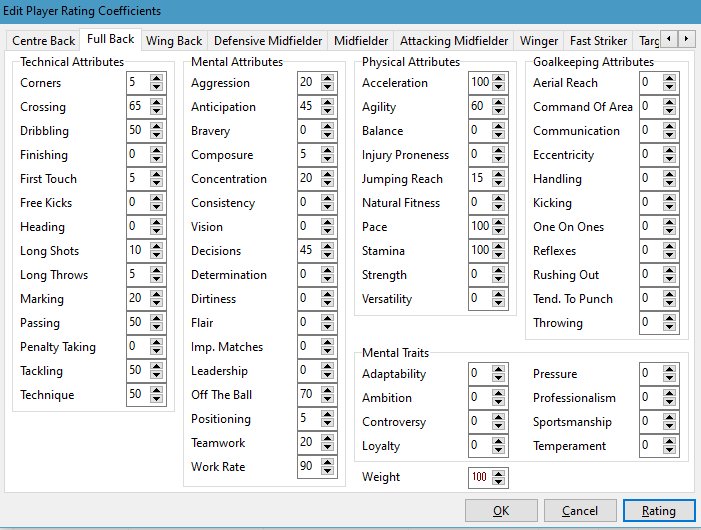Select the Fast Striker tab
This screenshot has height=530, width=701.
coord(598,41)
